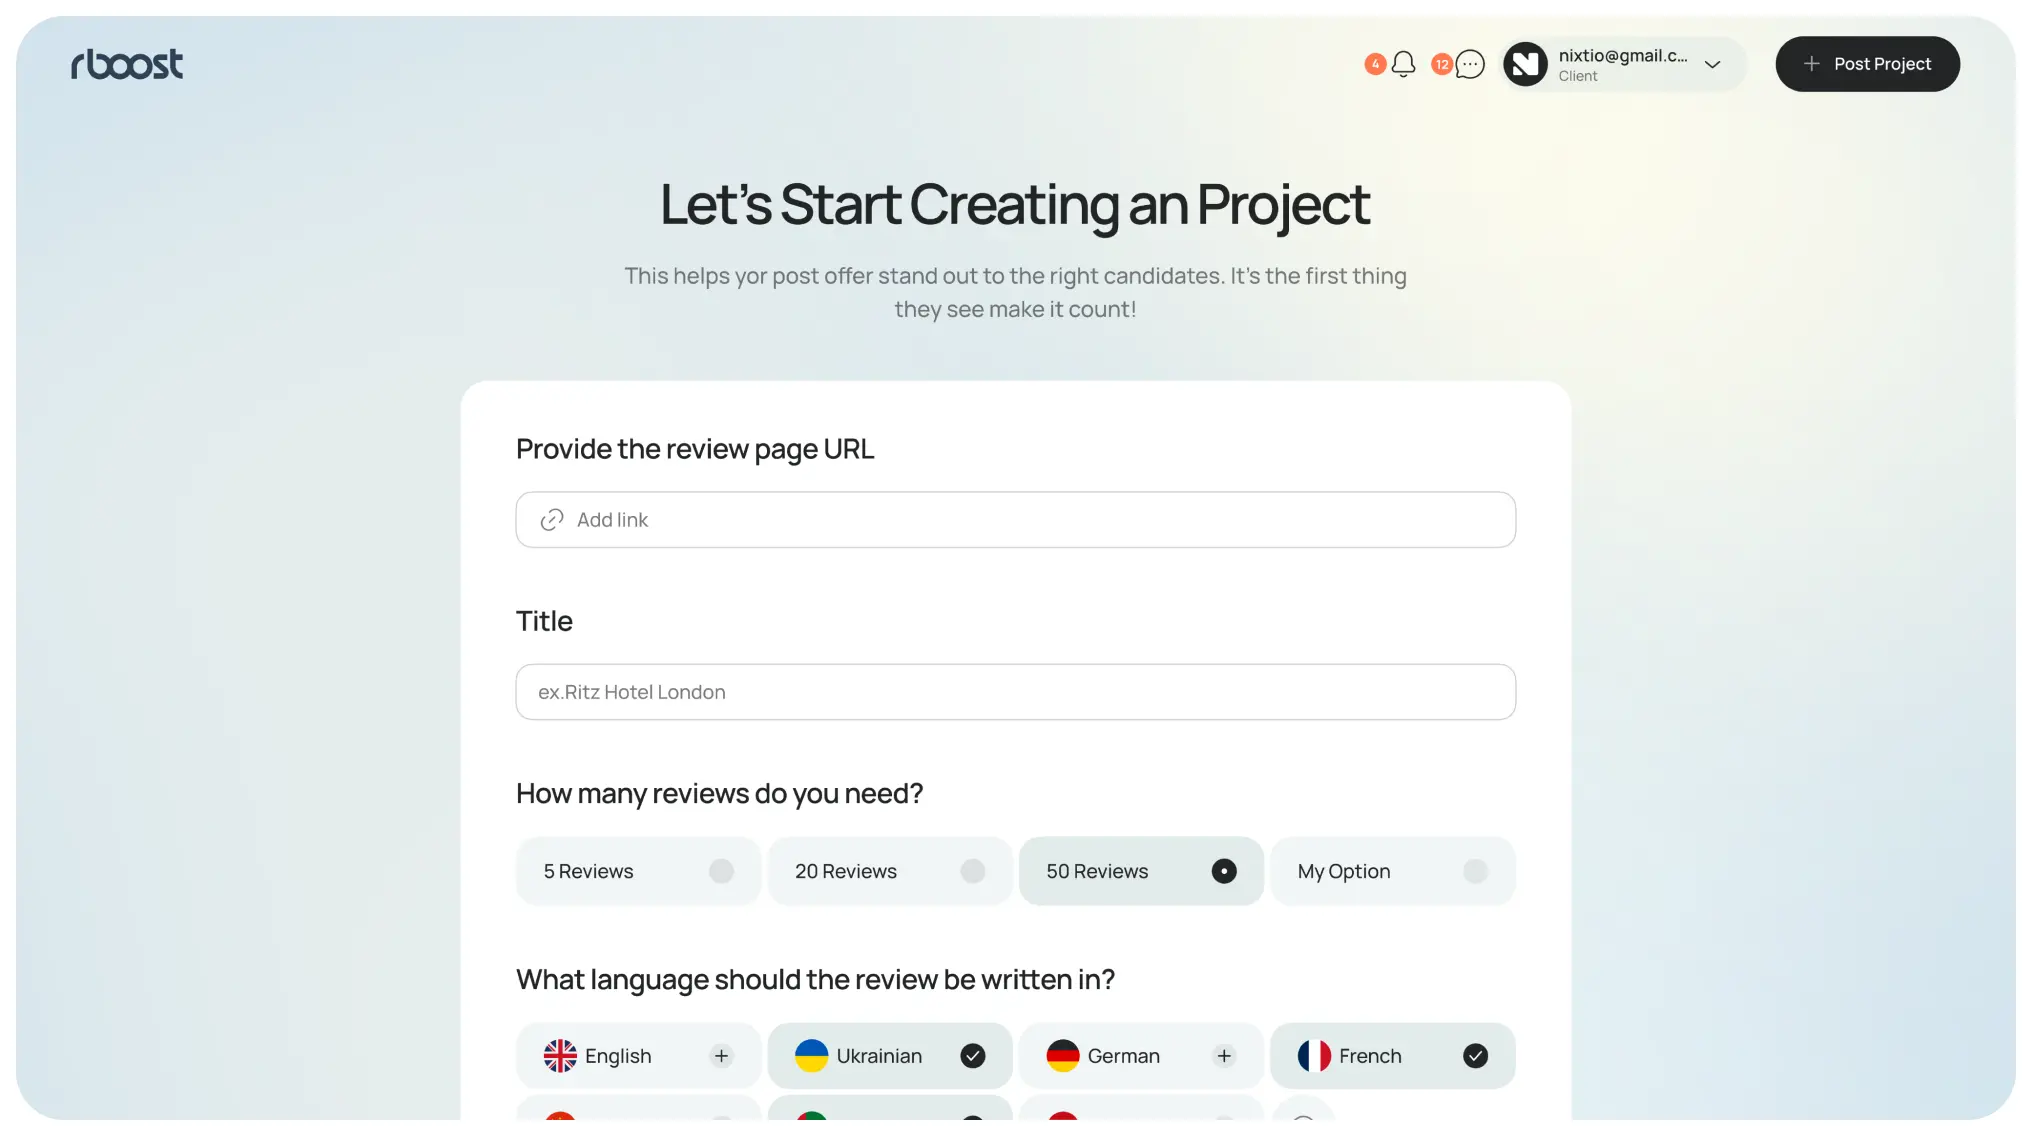
Task: Click the Title input field
Action: pyautogui.click(x=1016, y=692)
